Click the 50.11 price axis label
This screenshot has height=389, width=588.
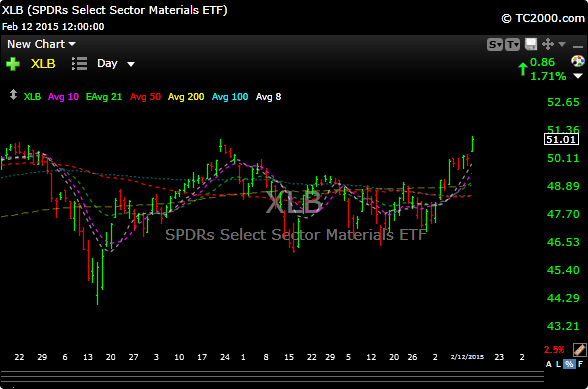pyautogui.click(x=563, y=158)
